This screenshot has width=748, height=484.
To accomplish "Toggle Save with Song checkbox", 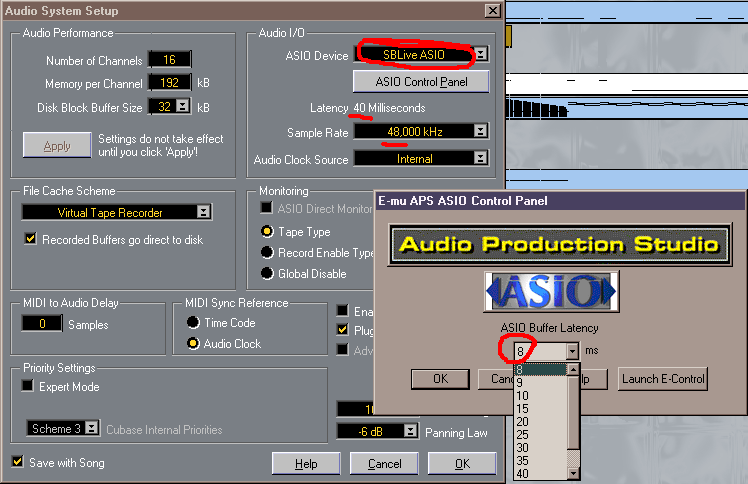I will point(18,462).
